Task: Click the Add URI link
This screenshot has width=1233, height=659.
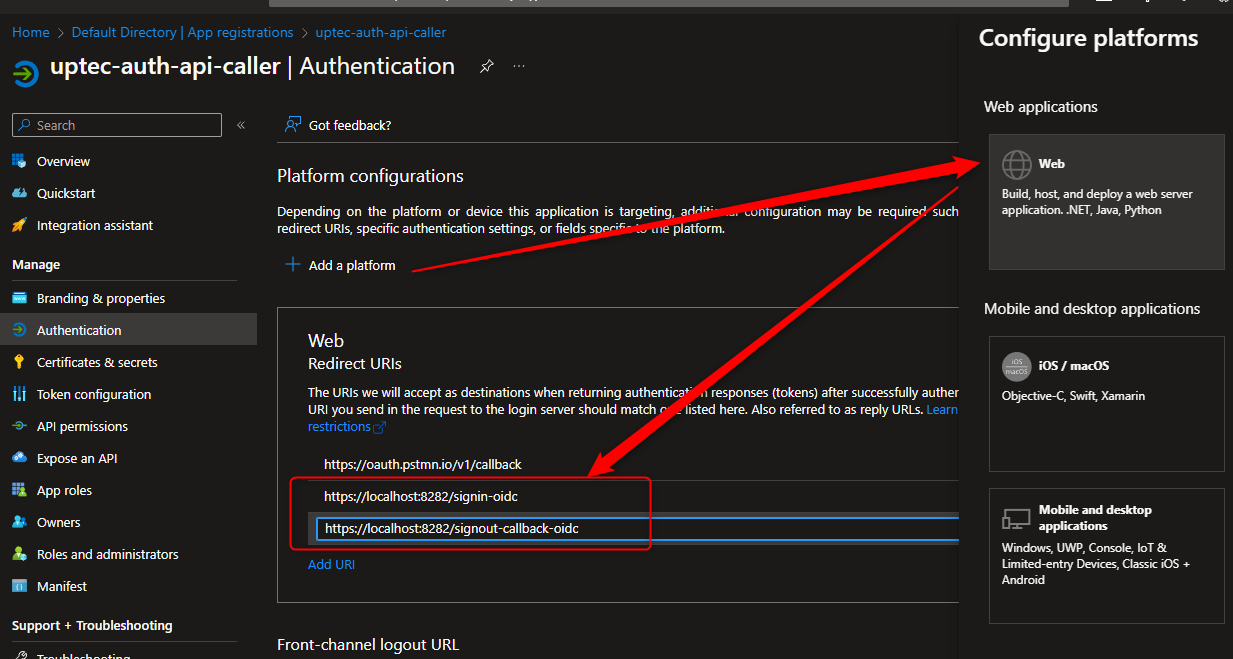Action: [x=331, y=564]
